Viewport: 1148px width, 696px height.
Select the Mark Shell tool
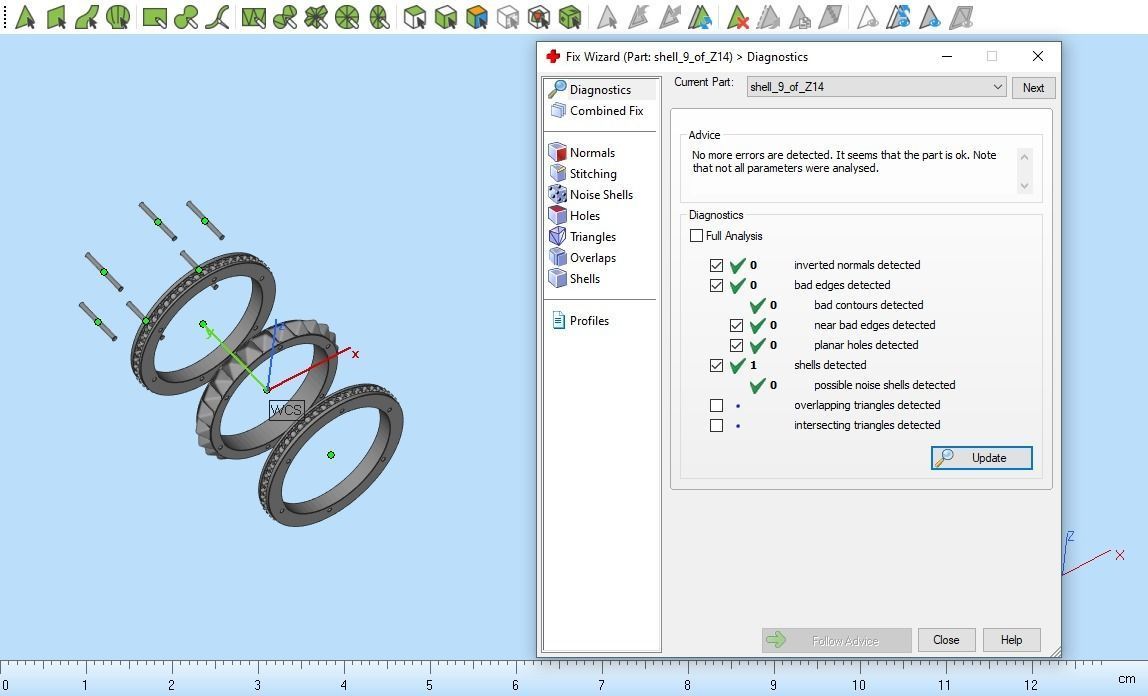click(117, 17)
